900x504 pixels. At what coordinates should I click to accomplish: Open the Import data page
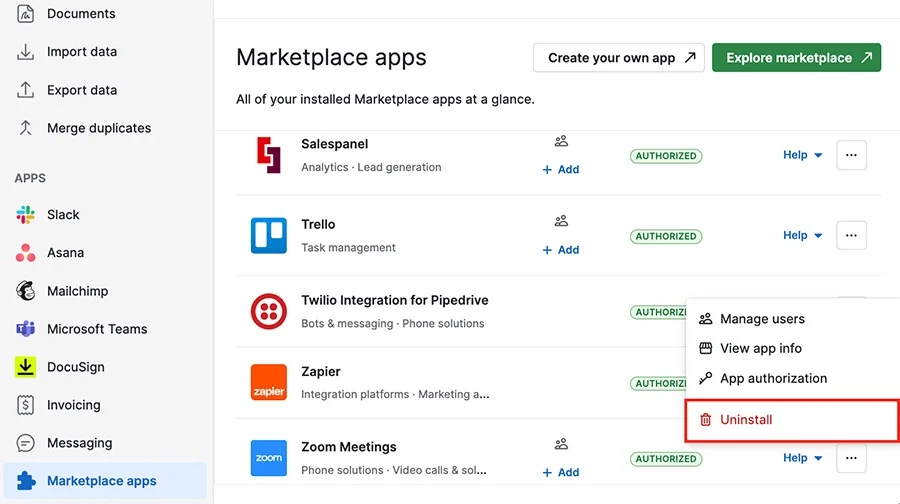(67, 52)
